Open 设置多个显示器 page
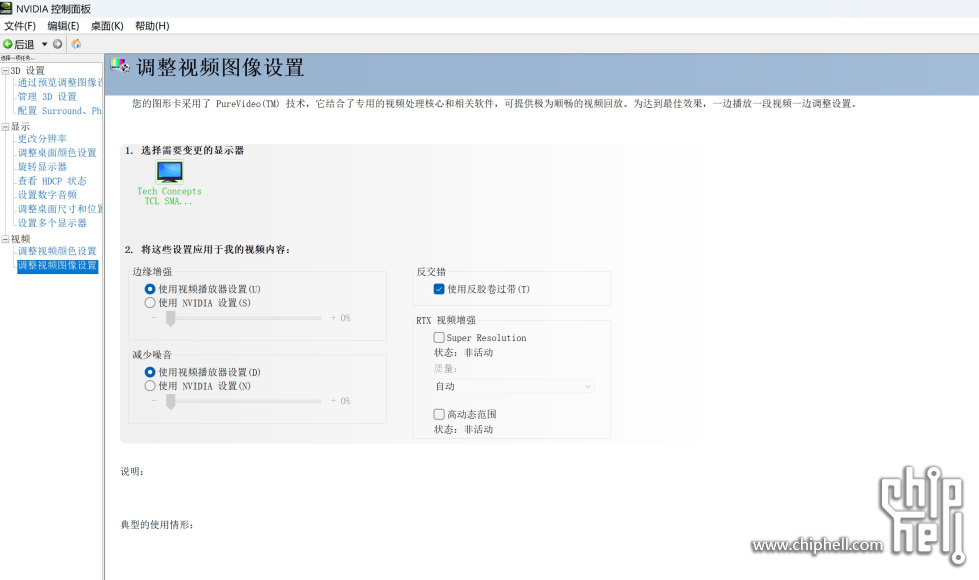979x580 pixels. pyautogui.click(x=52, y=223)
